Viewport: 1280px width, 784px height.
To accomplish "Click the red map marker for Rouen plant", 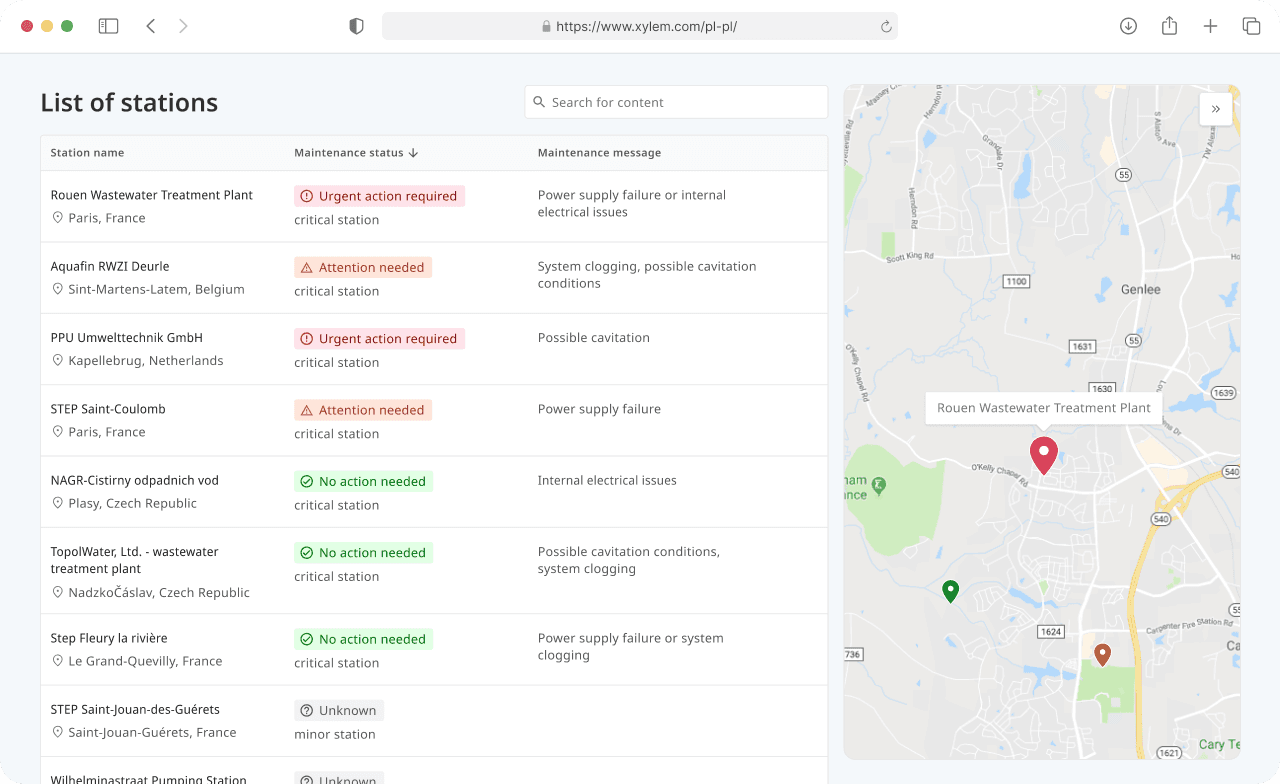I will point(1043,455).
